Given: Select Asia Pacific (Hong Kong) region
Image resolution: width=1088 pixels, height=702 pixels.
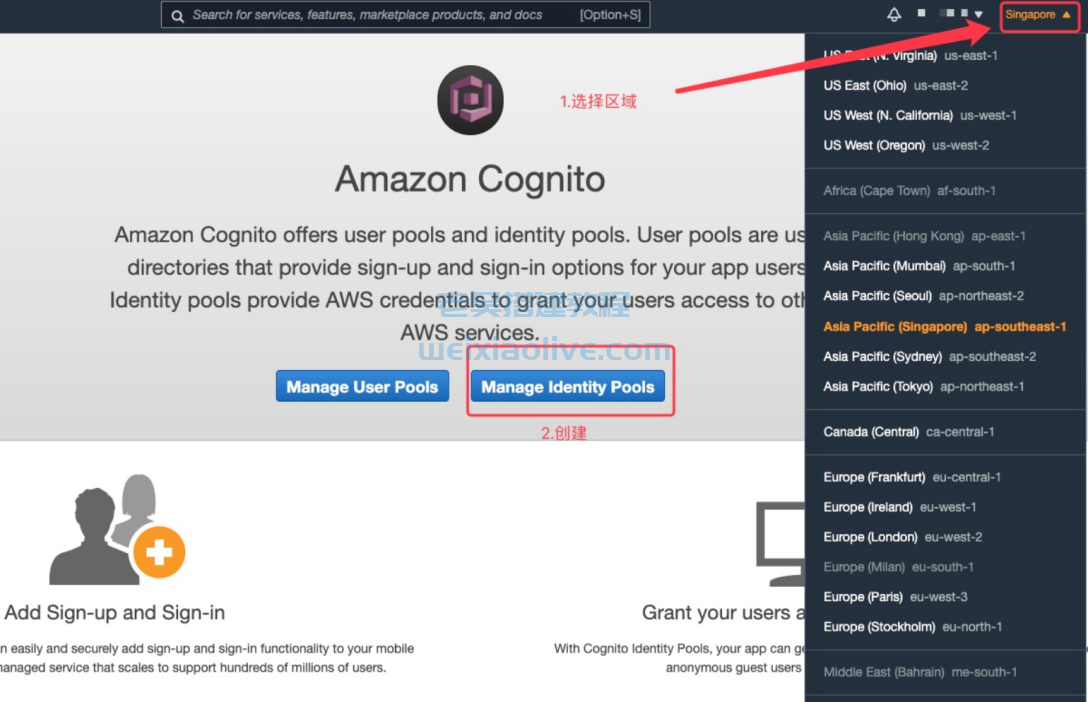Looking at the screenshot, I should coord(924,236).
